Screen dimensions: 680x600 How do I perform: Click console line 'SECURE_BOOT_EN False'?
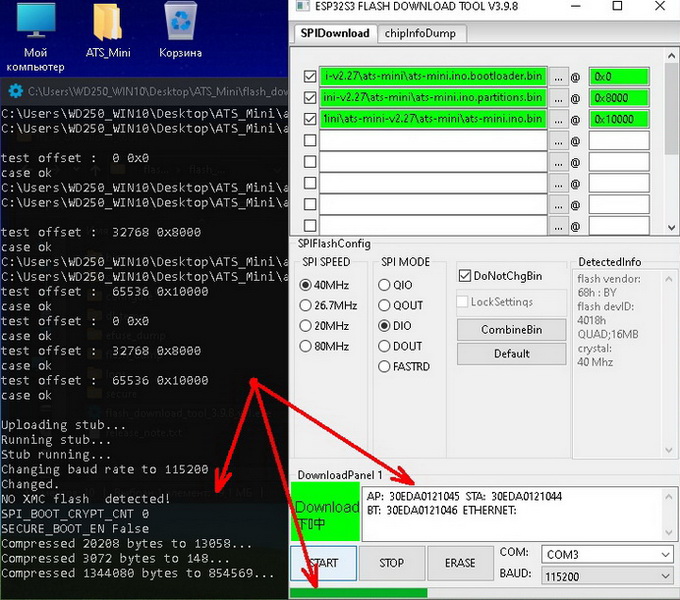pos(75,528)
